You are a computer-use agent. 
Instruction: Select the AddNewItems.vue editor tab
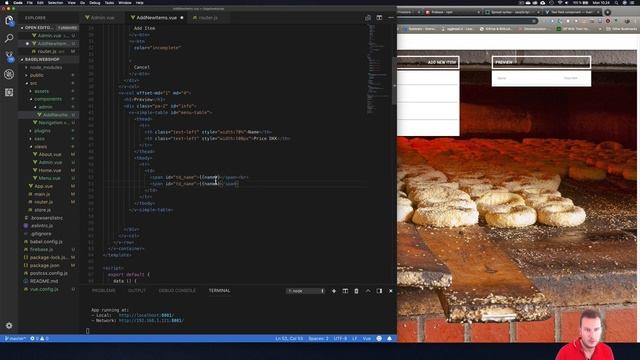[157, 18]
